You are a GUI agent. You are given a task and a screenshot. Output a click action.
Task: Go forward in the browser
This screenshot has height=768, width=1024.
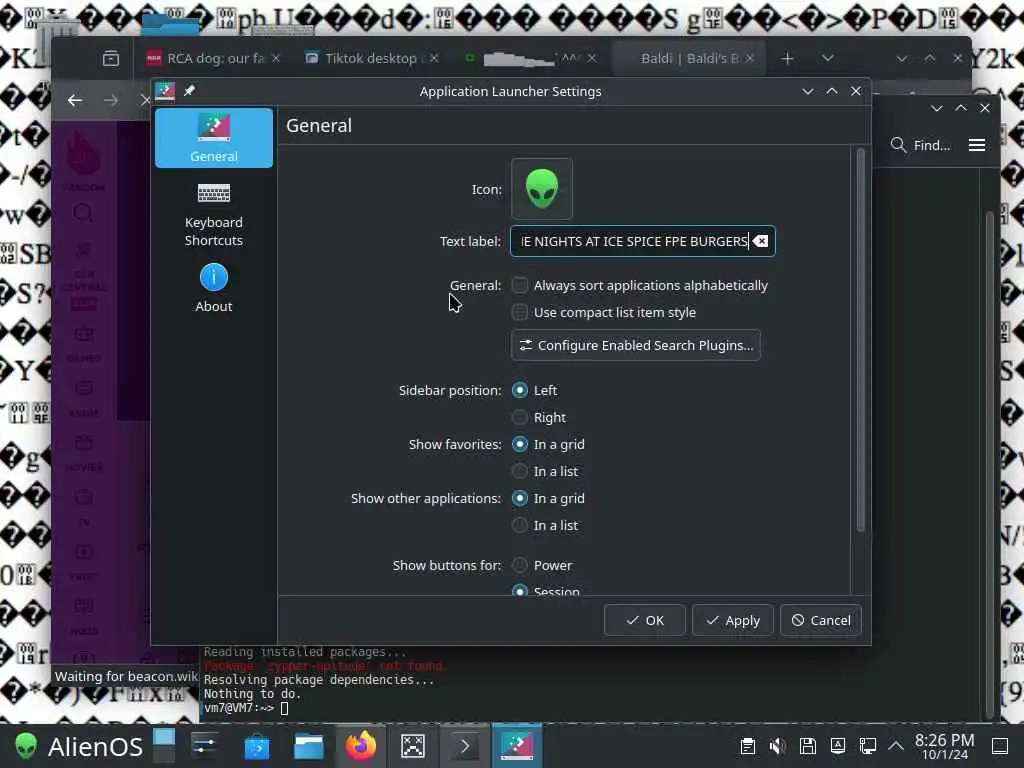pyautogui.click(x=111, y=100)
